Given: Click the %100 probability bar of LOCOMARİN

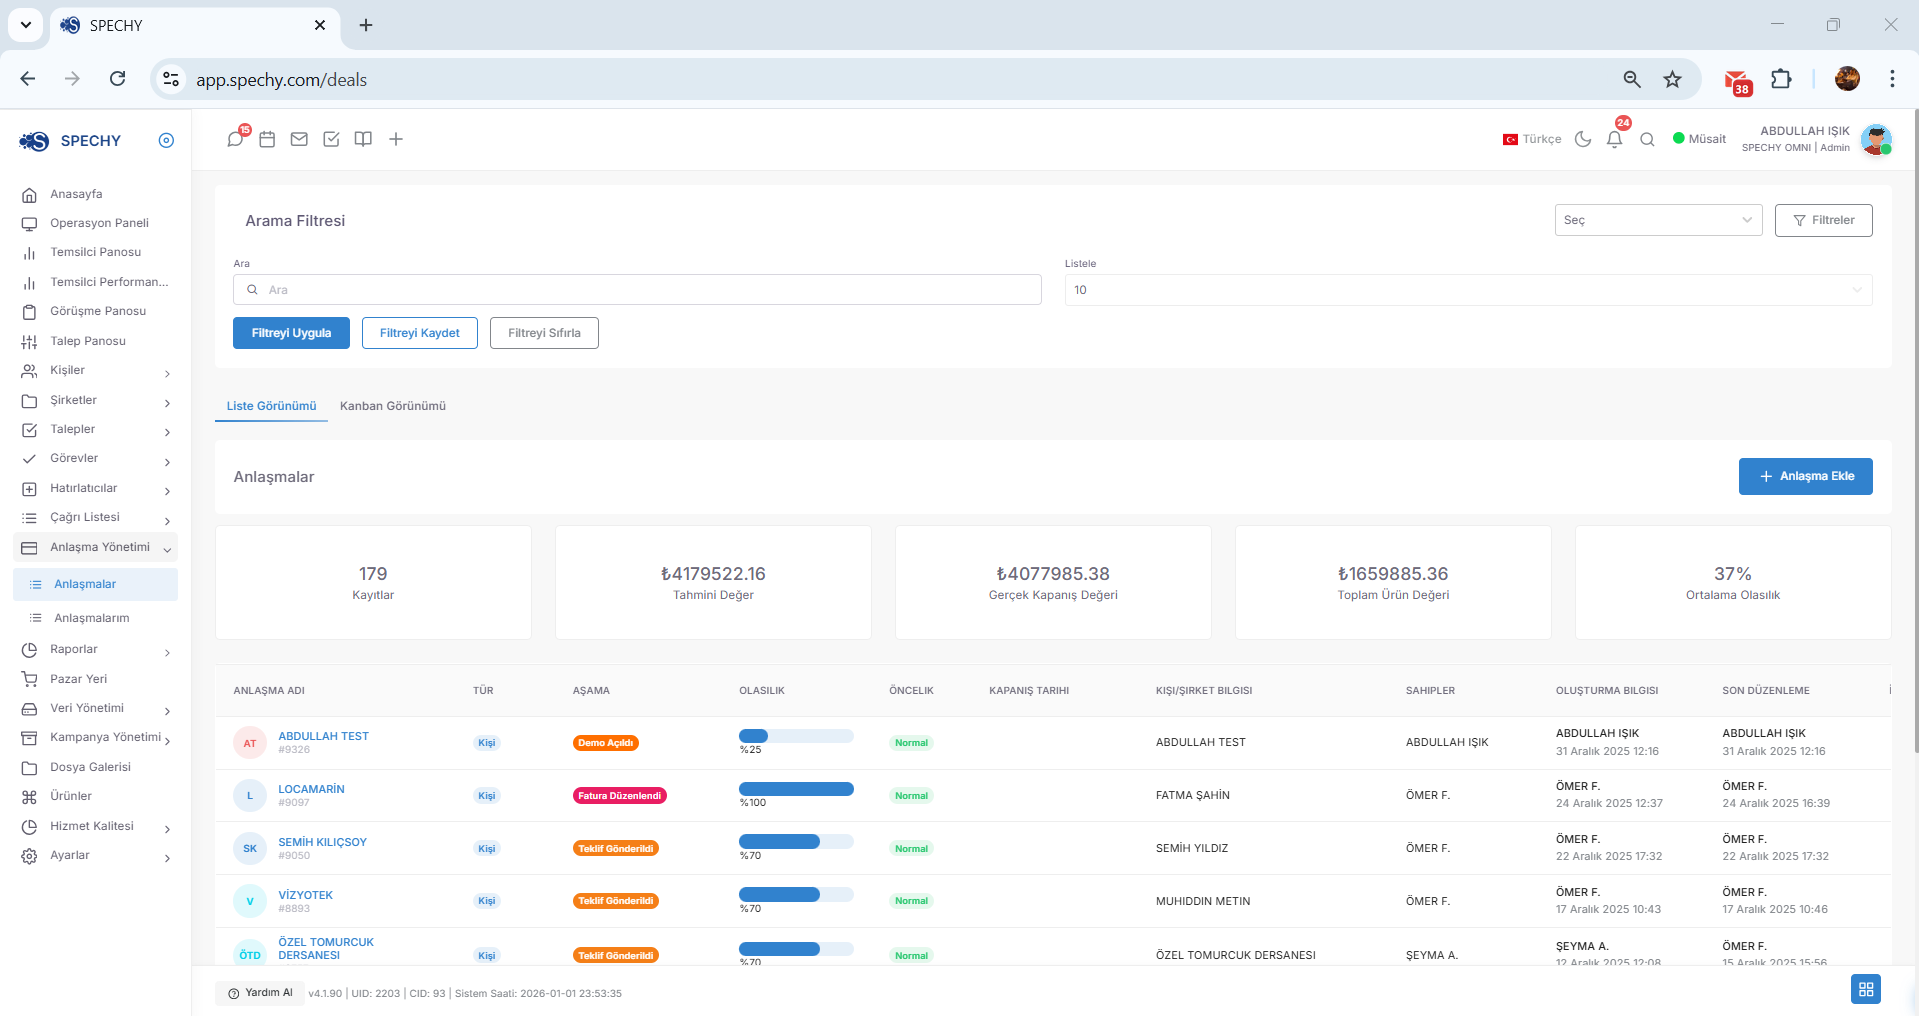Looking at the screenshot, I should point(796,789).
